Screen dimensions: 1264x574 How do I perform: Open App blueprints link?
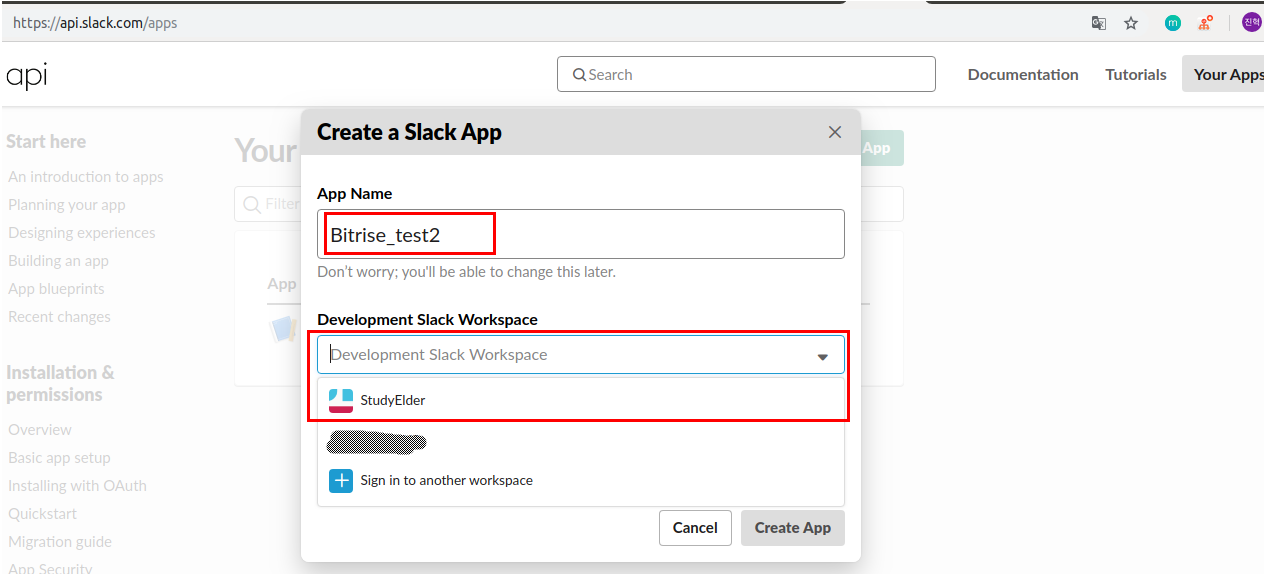click(x=56, y=289)
